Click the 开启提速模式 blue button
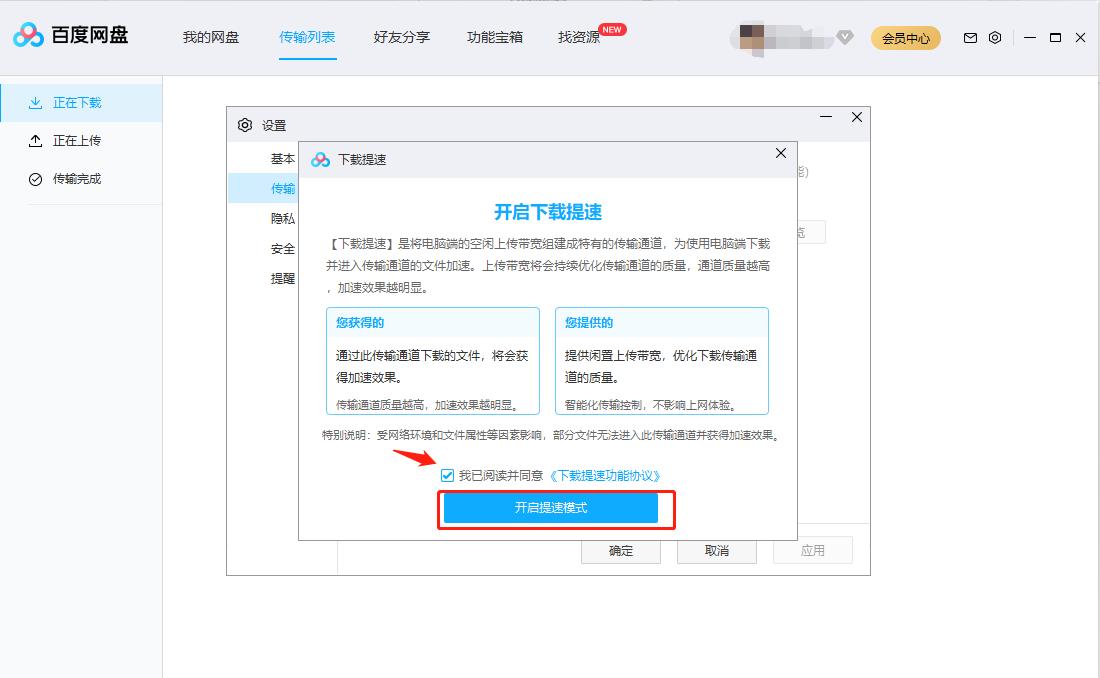The image size is (1100, 678). pyautogui.click(x=552, y=509)
